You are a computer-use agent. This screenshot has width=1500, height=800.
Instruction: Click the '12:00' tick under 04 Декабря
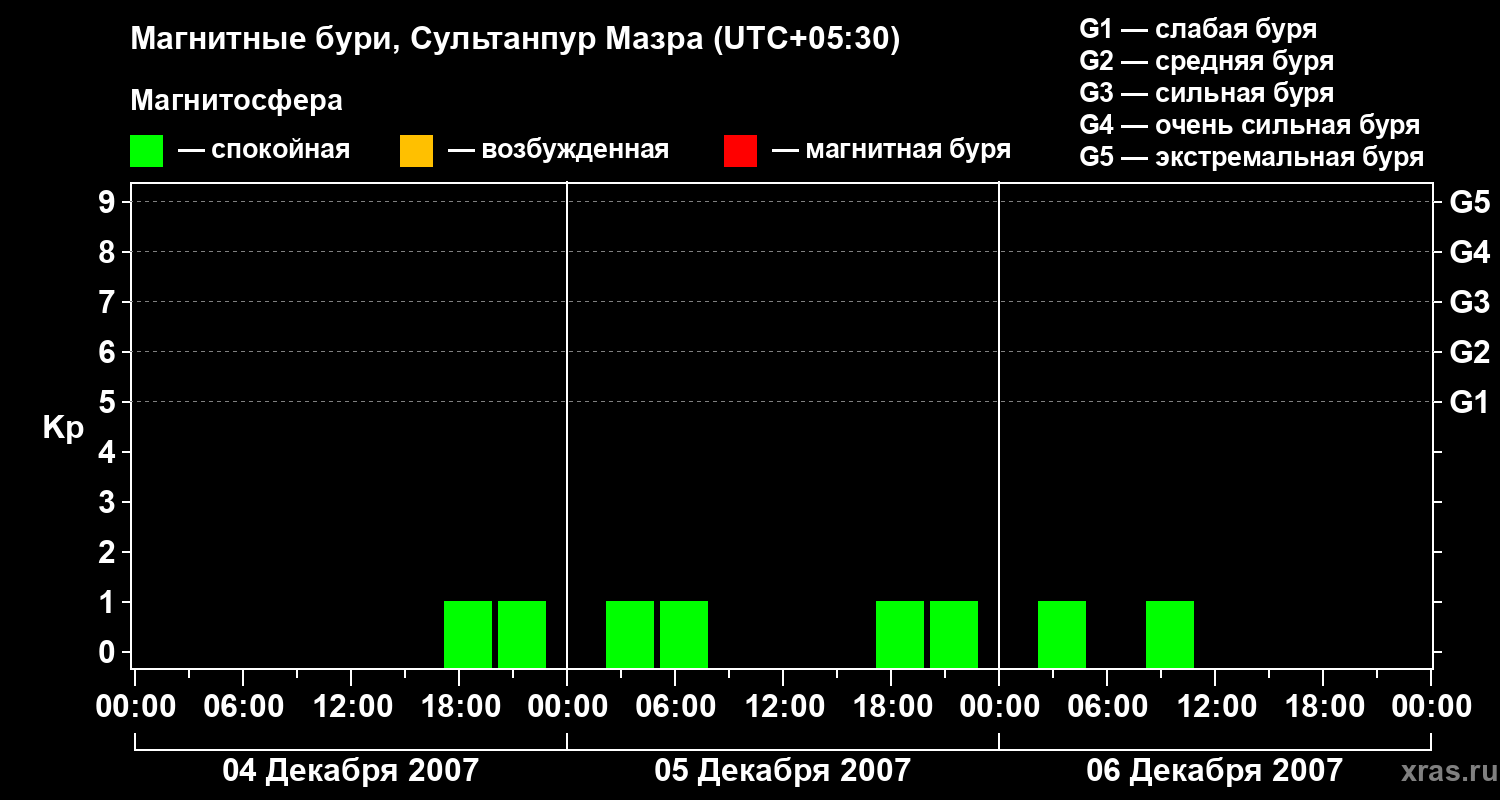(x=351, y=706)
